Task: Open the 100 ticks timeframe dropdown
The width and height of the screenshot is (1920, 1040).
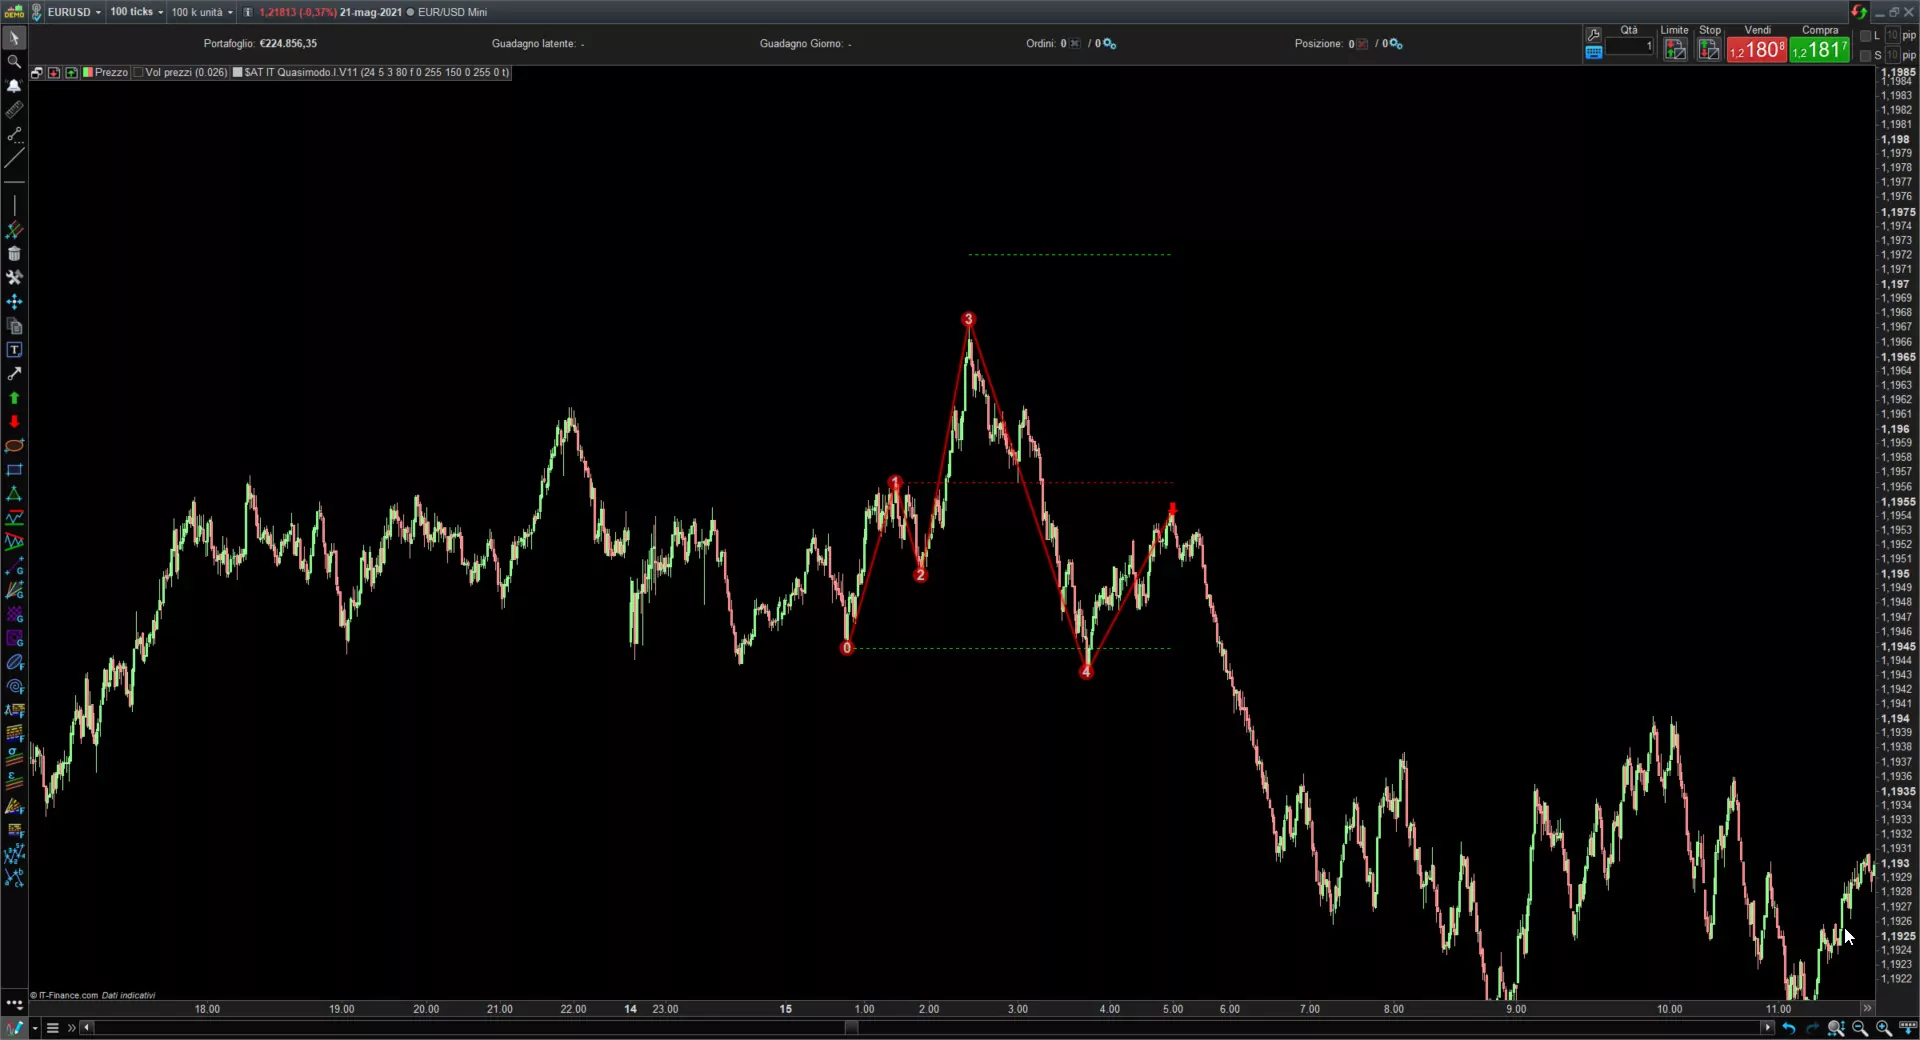Action: [x=137, y=12]
